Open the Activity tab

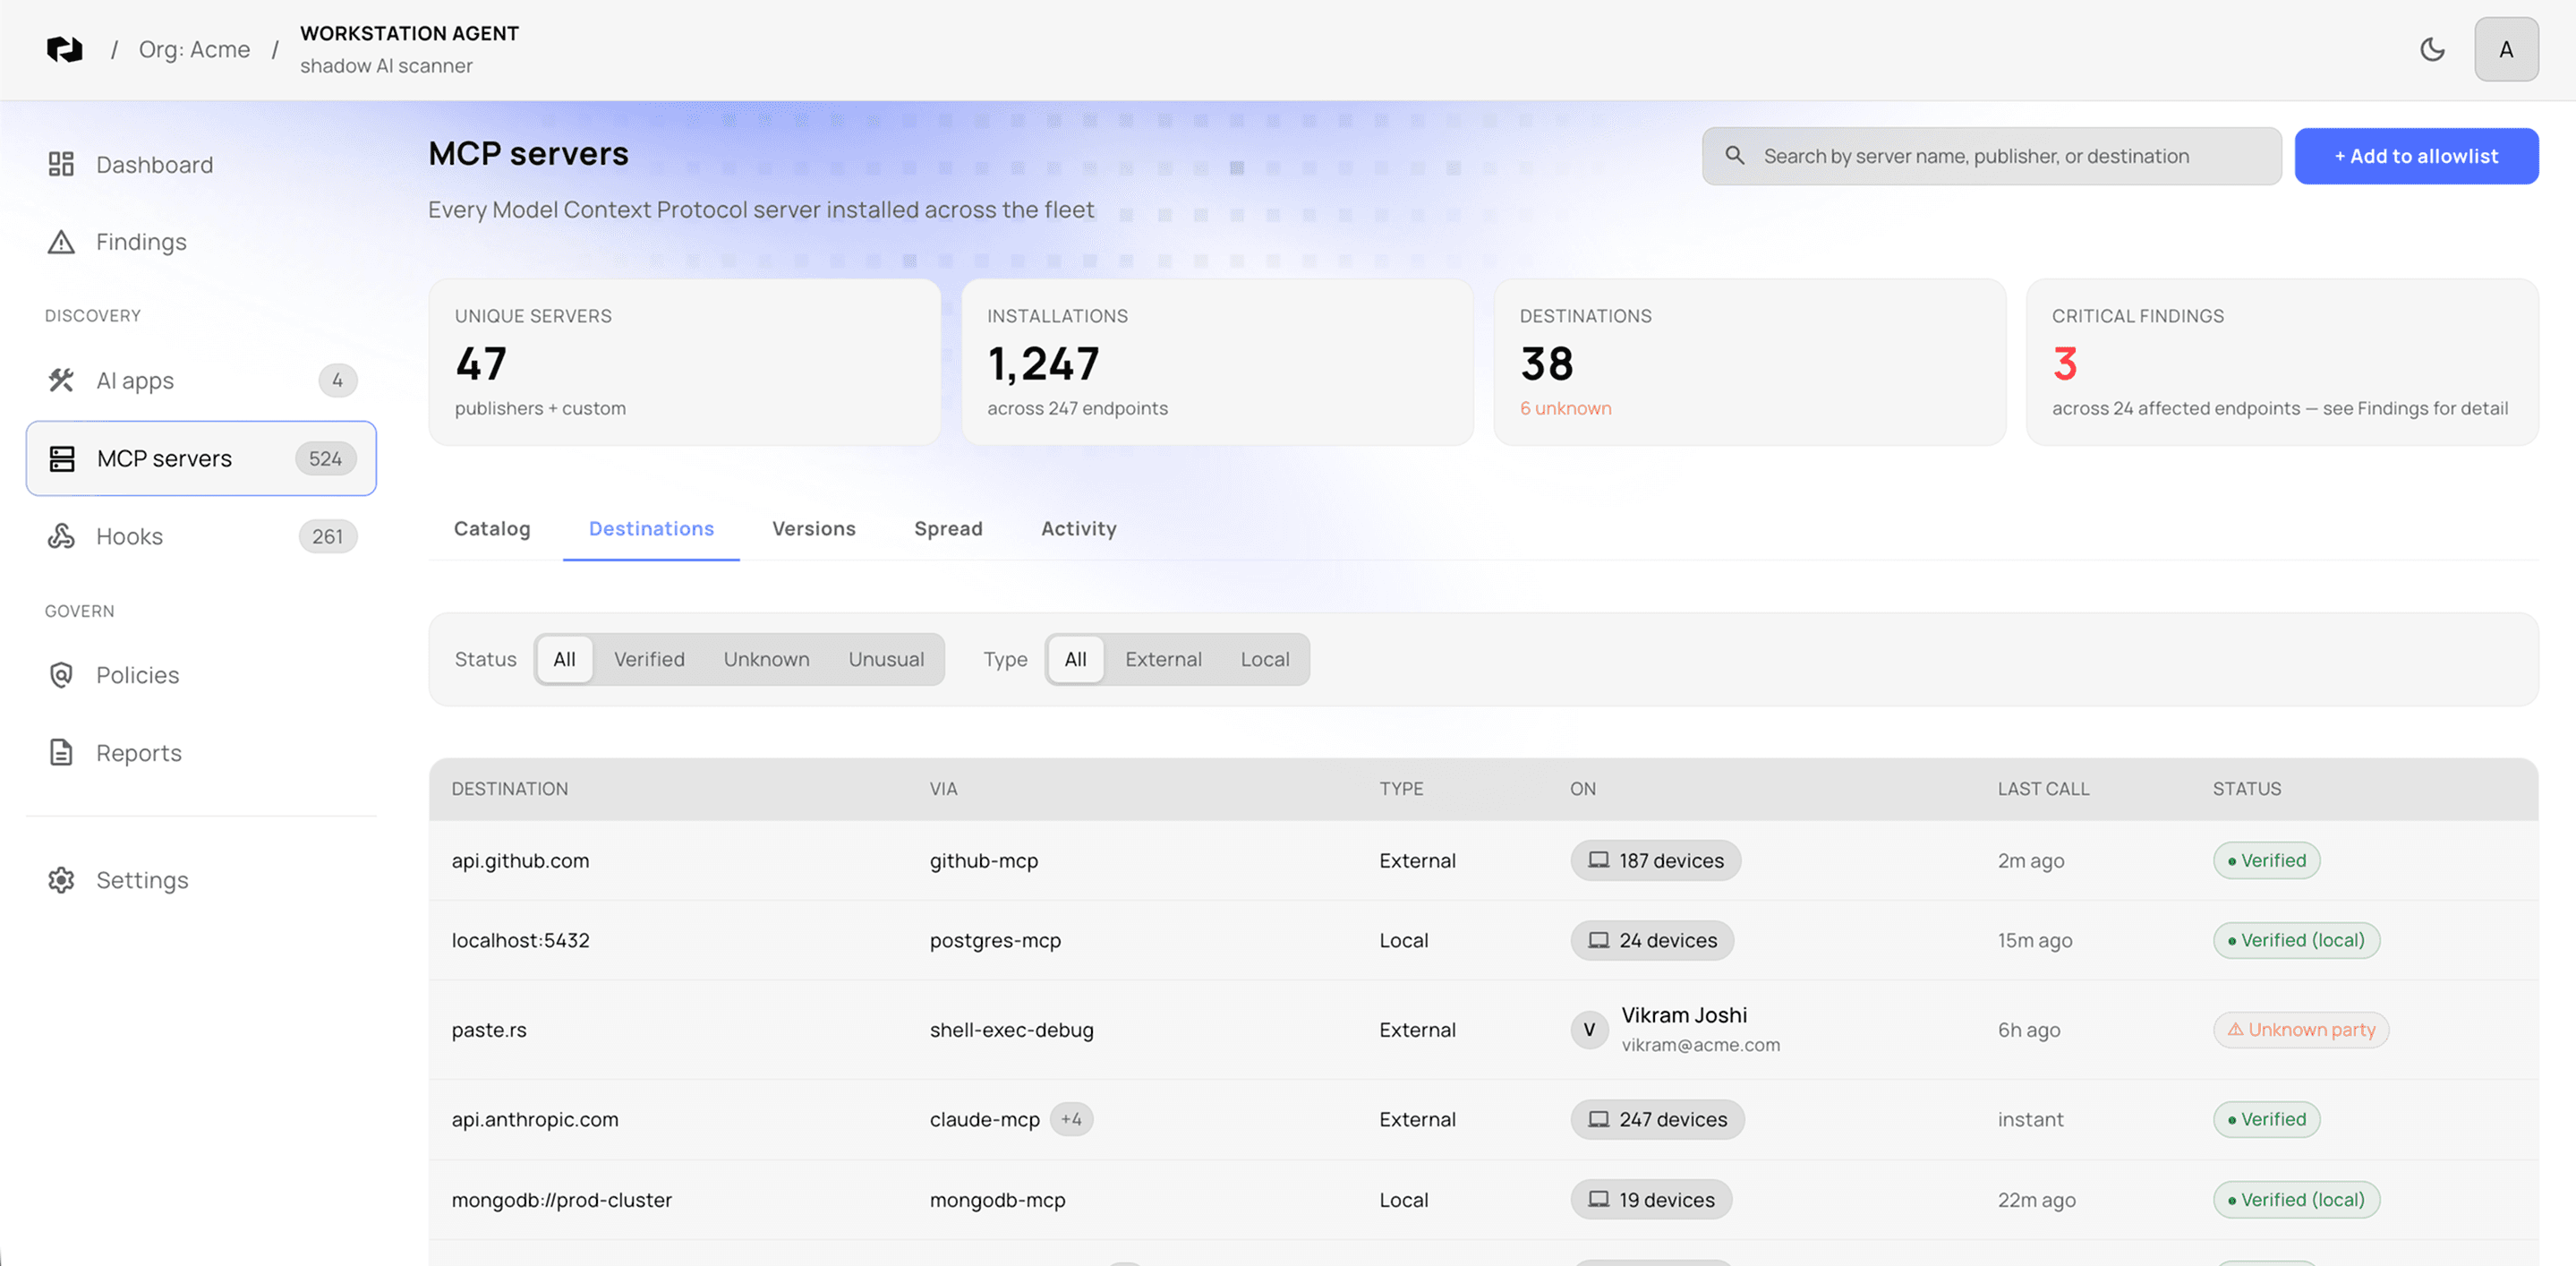coord(1079,528)
